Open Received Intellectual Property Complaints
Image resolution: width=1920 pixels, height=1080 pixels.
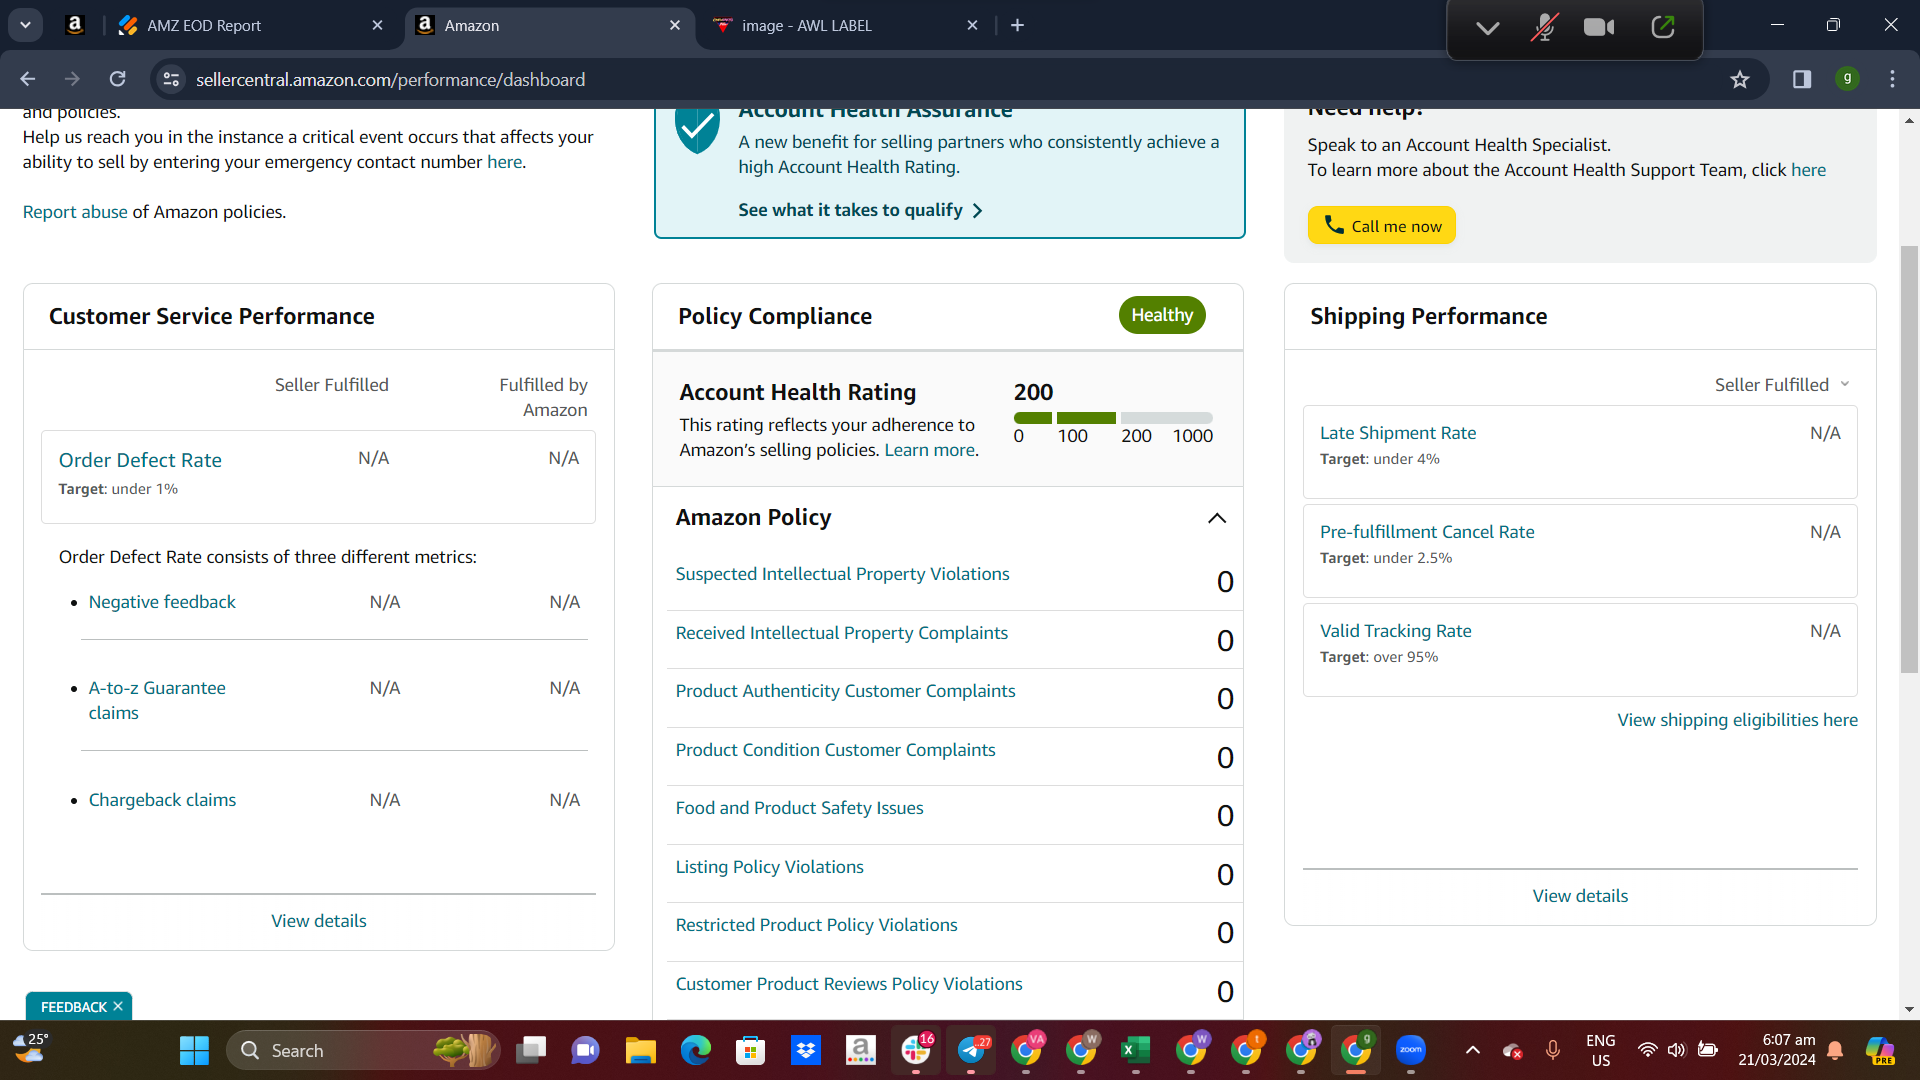tap(842, 633)
